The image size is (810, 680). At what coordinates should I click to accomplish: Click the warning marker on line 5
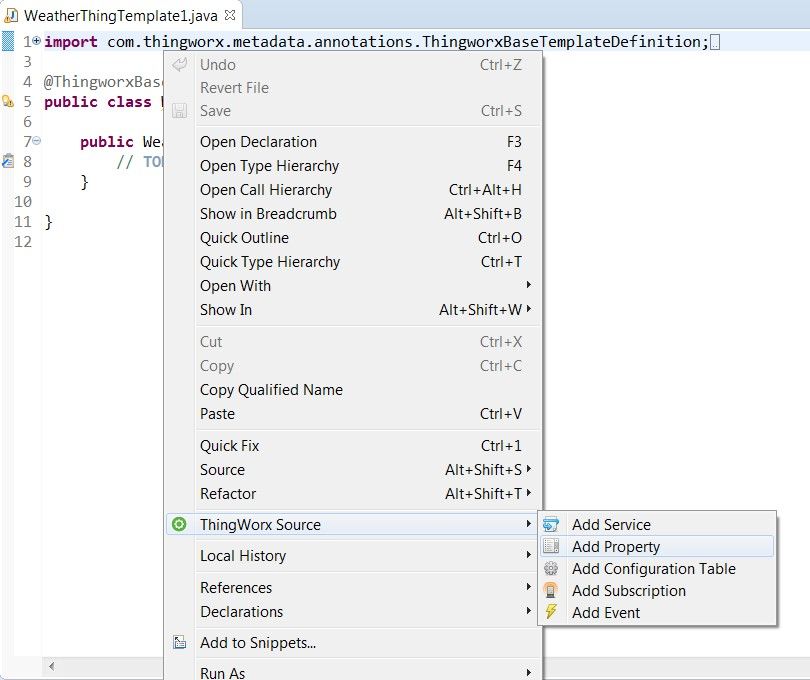coord(7,101)
